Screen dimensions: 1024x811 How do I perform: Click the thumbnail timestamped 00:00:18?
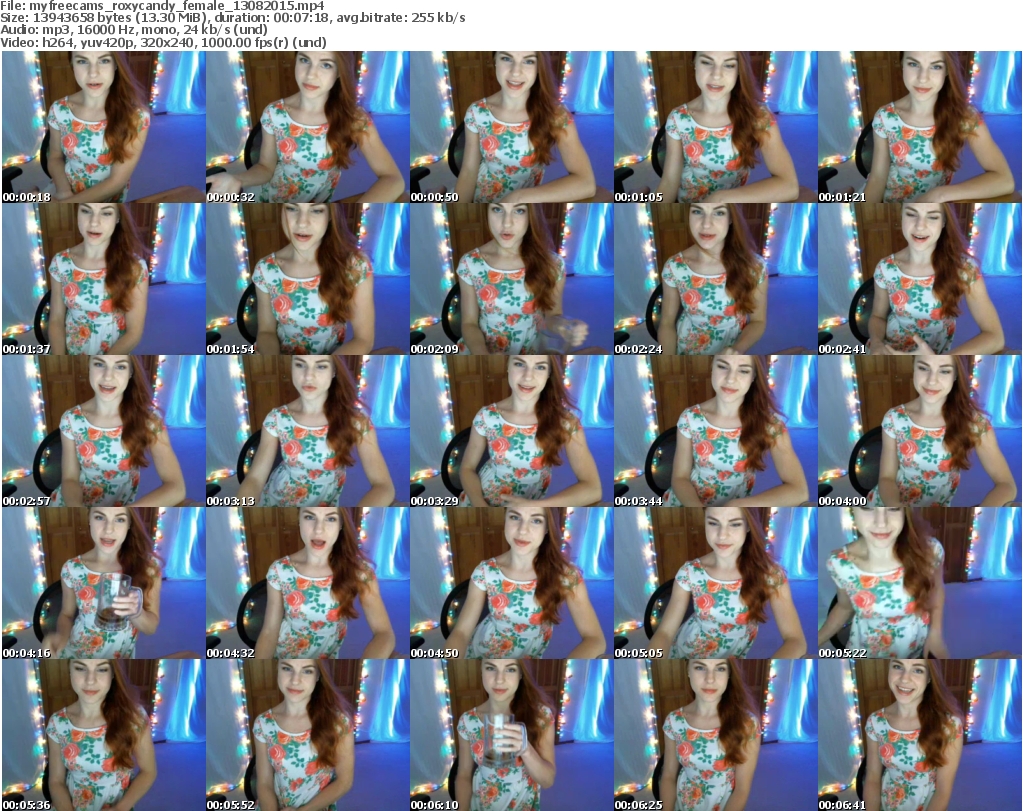[x=103, y=127]
